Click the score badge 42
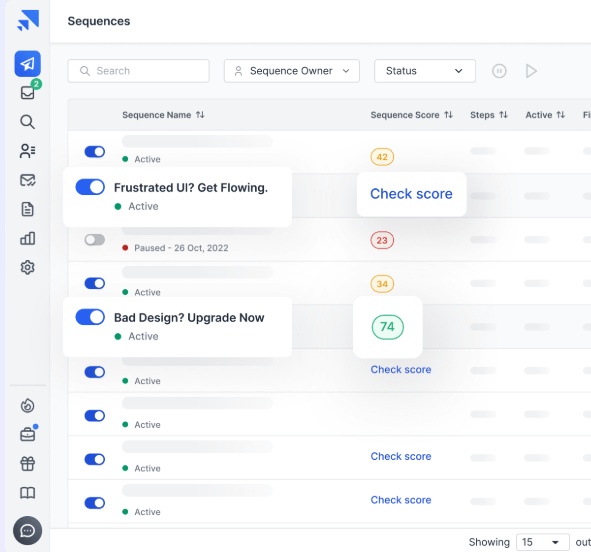 point(382,157)
